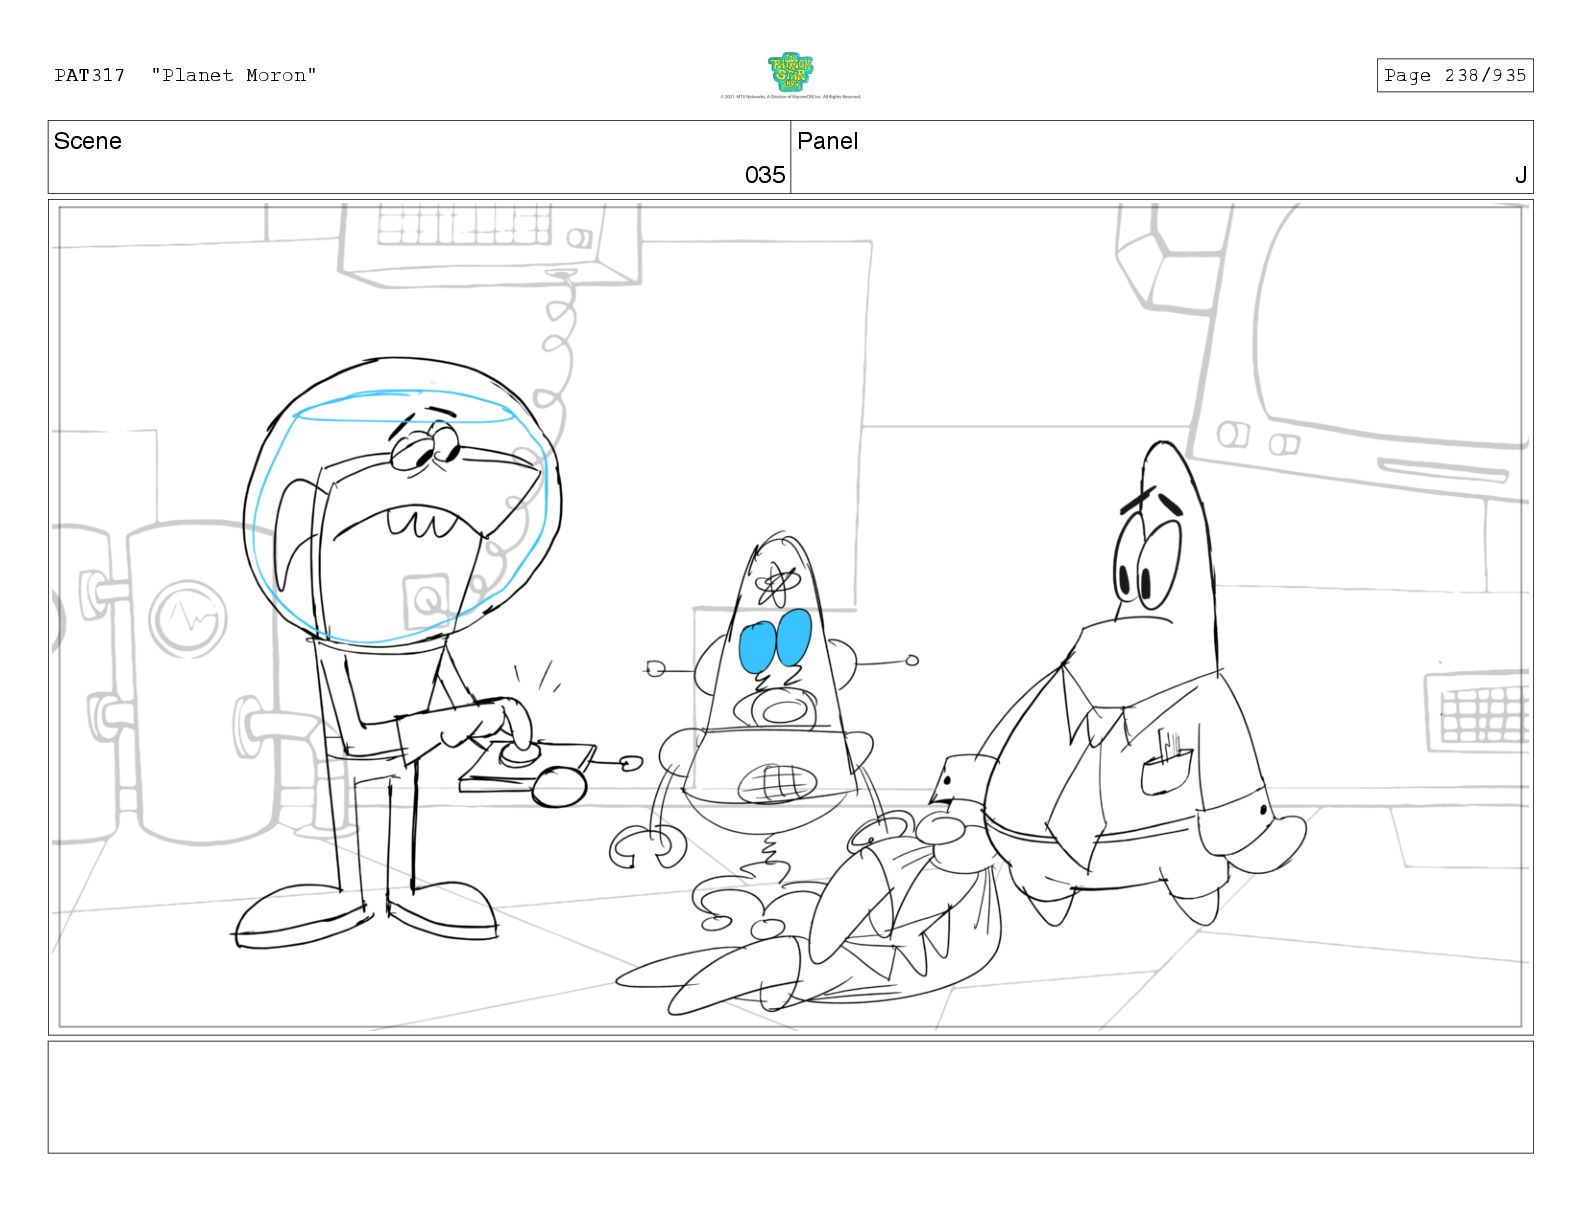The height and width of the screenshot is (1225, 1582).
Task: Click the storyboard panel drawing
Action: [790, 617]
